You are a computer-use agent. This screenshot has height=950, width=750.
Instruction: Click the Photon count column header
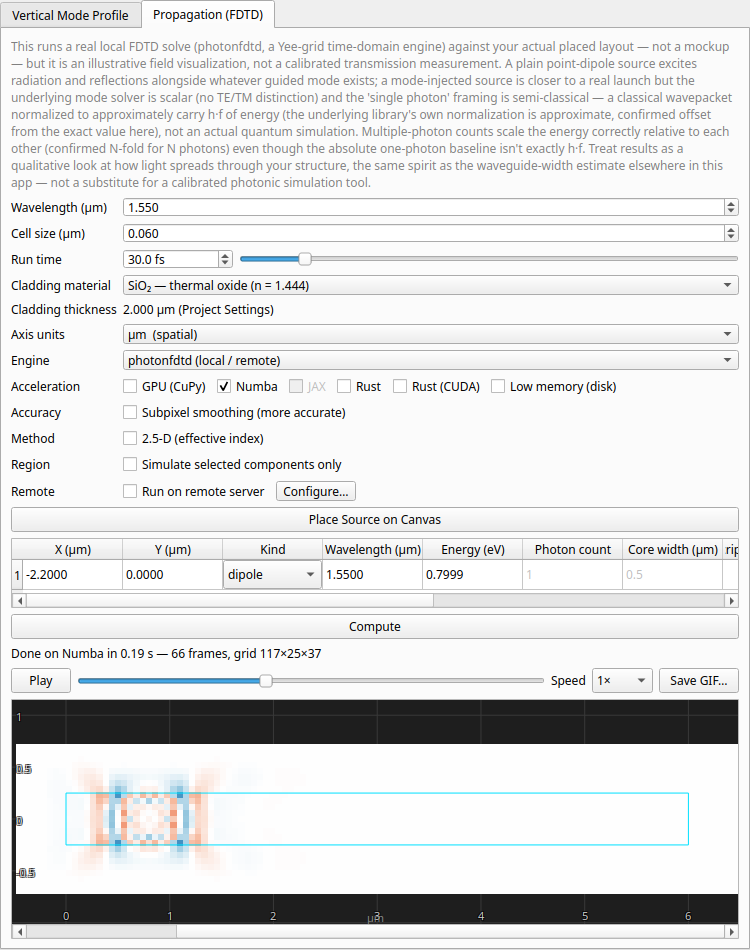[572, 550]
